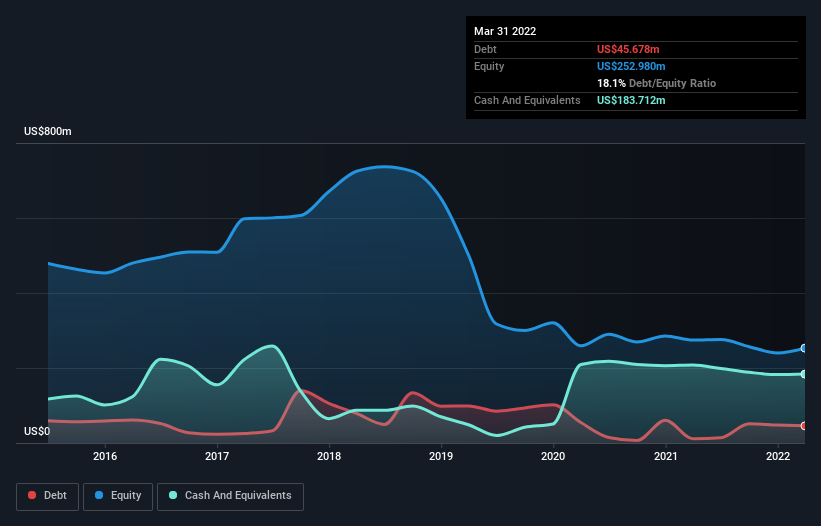Viewport: 821px width, 526px height.
Task: Toggle the Equity series legend button
Action: 118,496
